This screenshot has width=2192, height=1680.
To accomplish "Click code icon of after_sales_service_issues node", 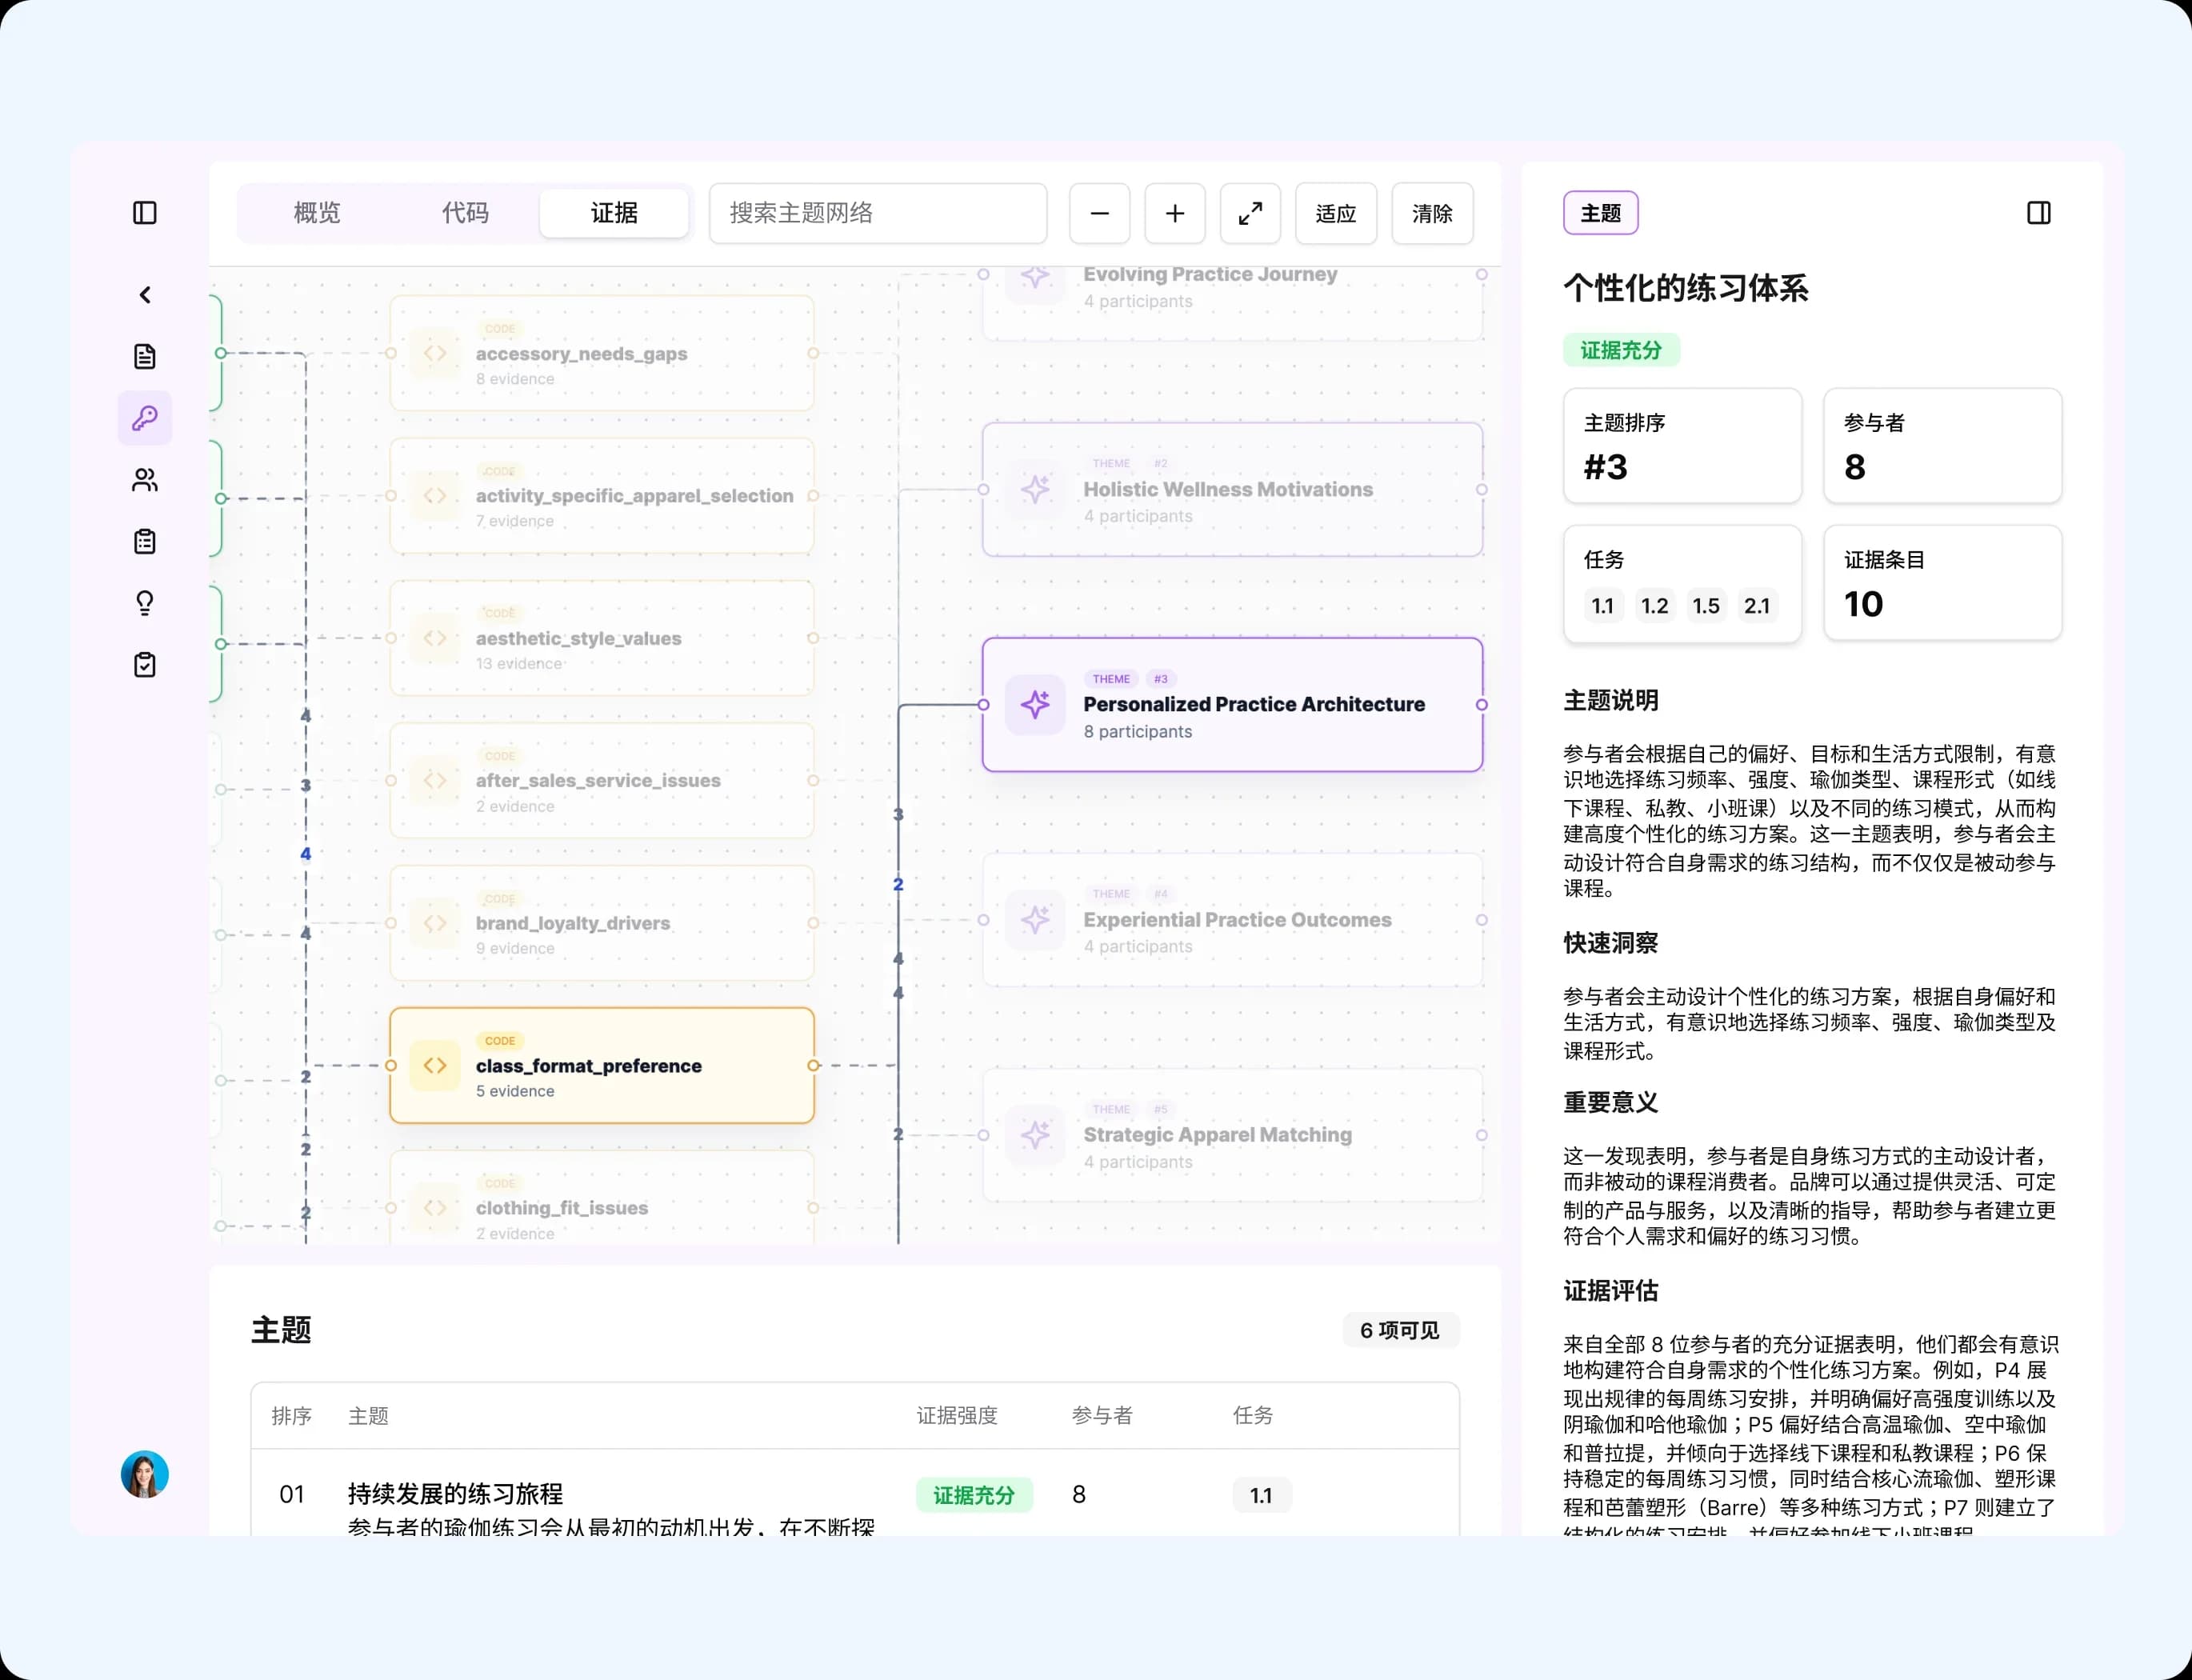I will [x=435, y=780].
